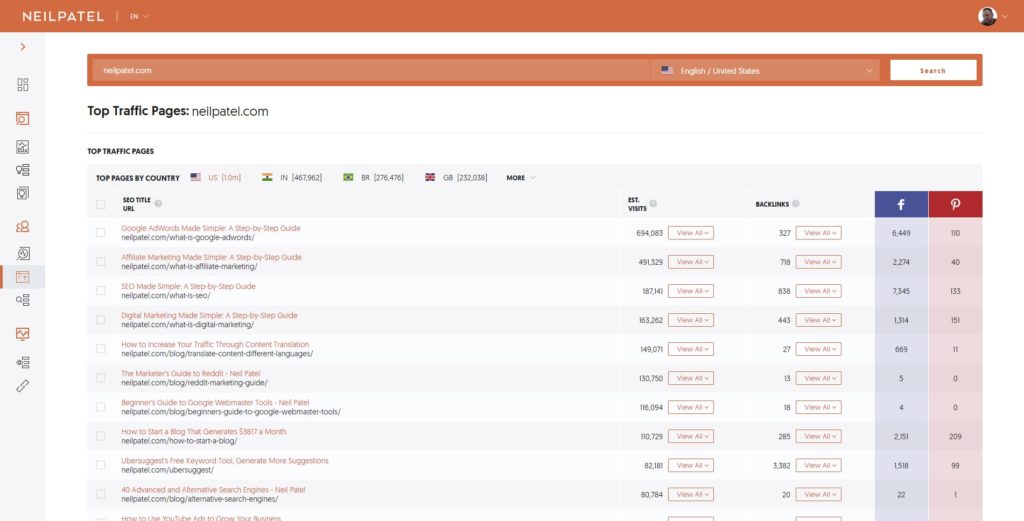
Task: Expand the MORE countries dropdown
Action: pos(520,178)
